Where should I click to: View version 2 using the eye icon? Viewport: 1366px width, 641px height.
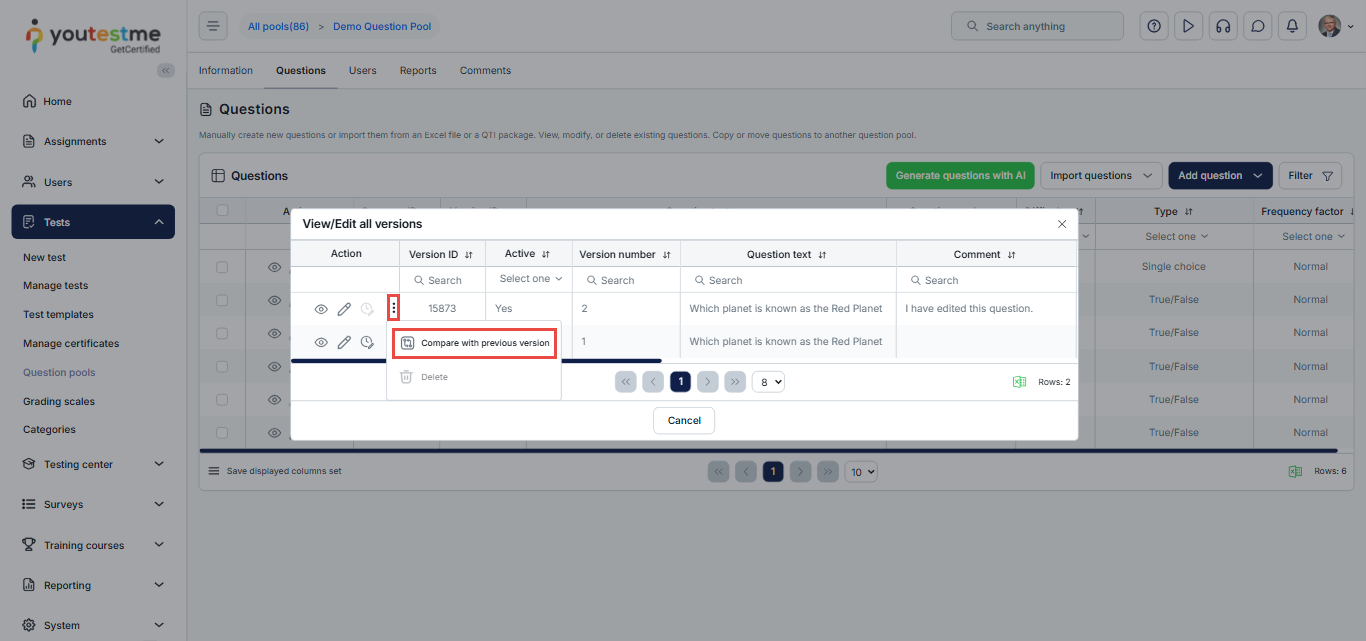tap(321, 309)
